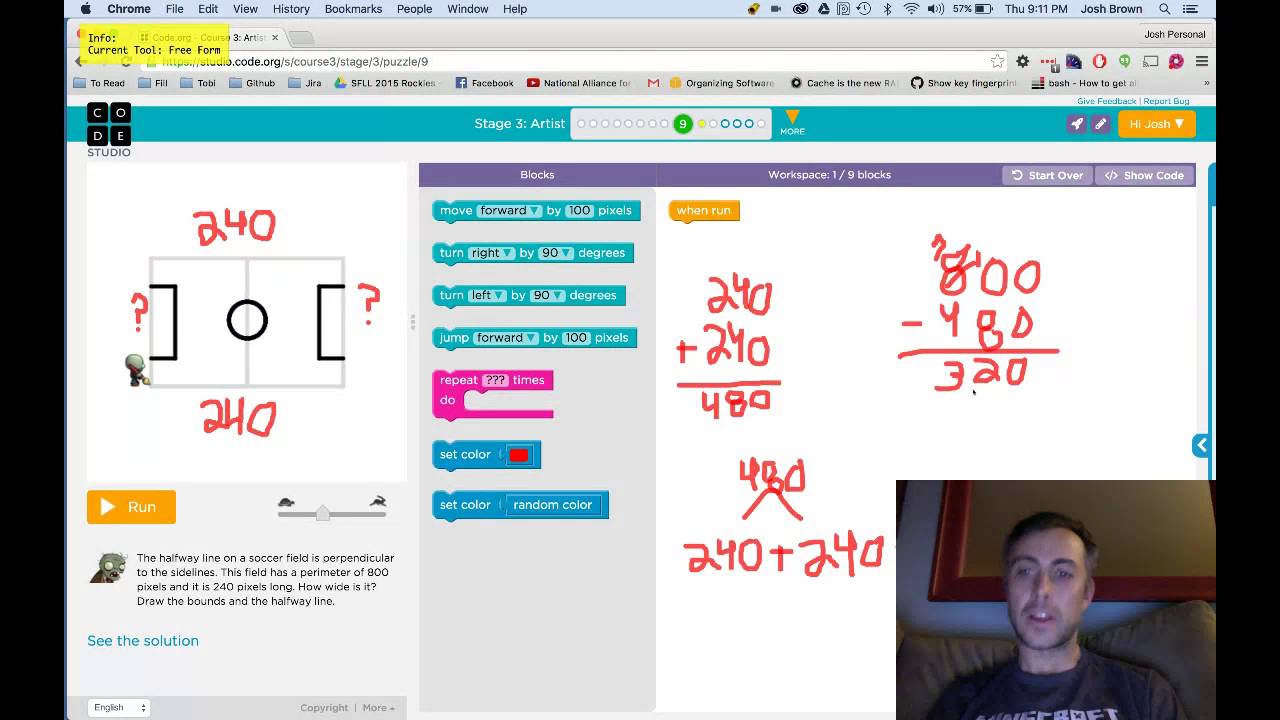This screenshot has width=1280, height=720.
Task: Click the rocket icon in header
Action: (x=1076, y=124)
